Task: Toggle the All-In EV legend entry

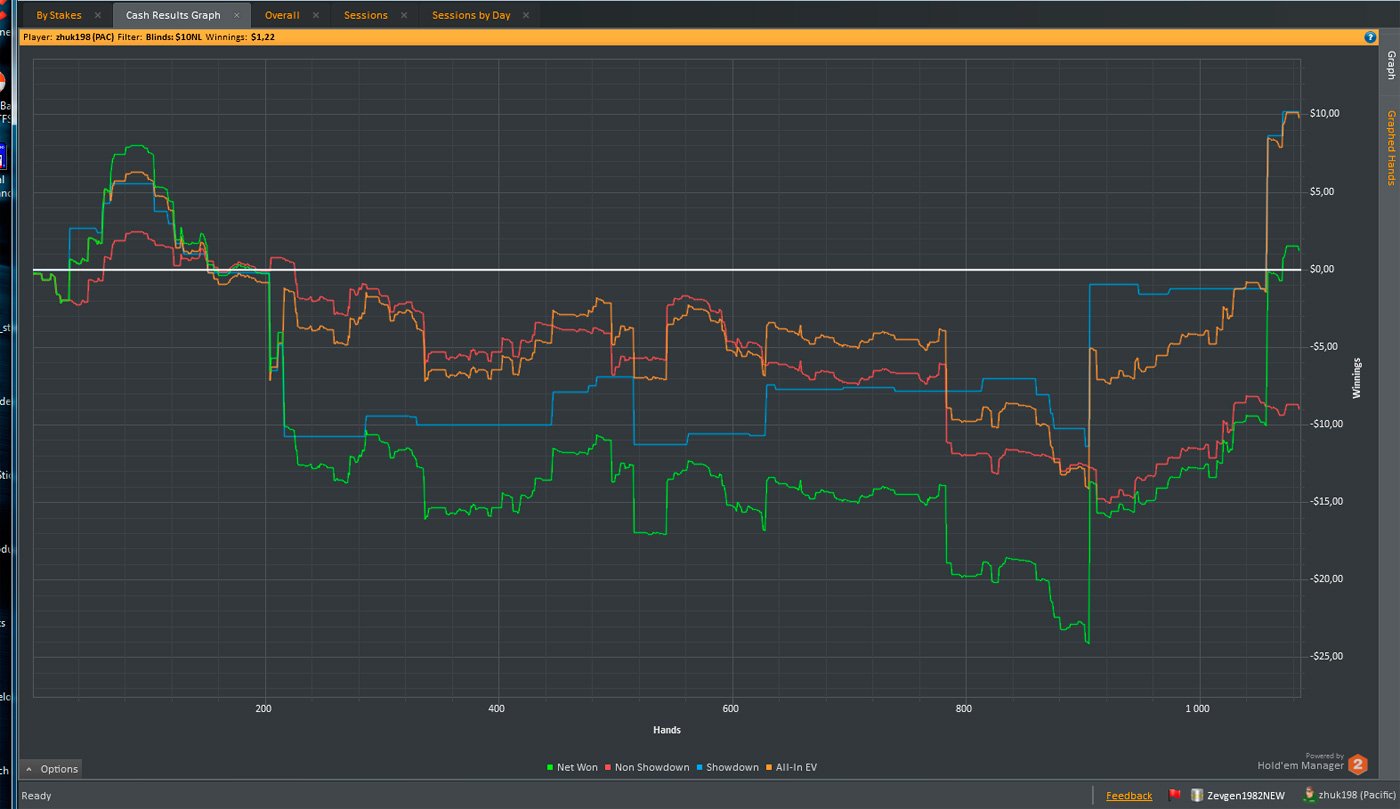Action: pyautogui.click(x=791, y=768)
